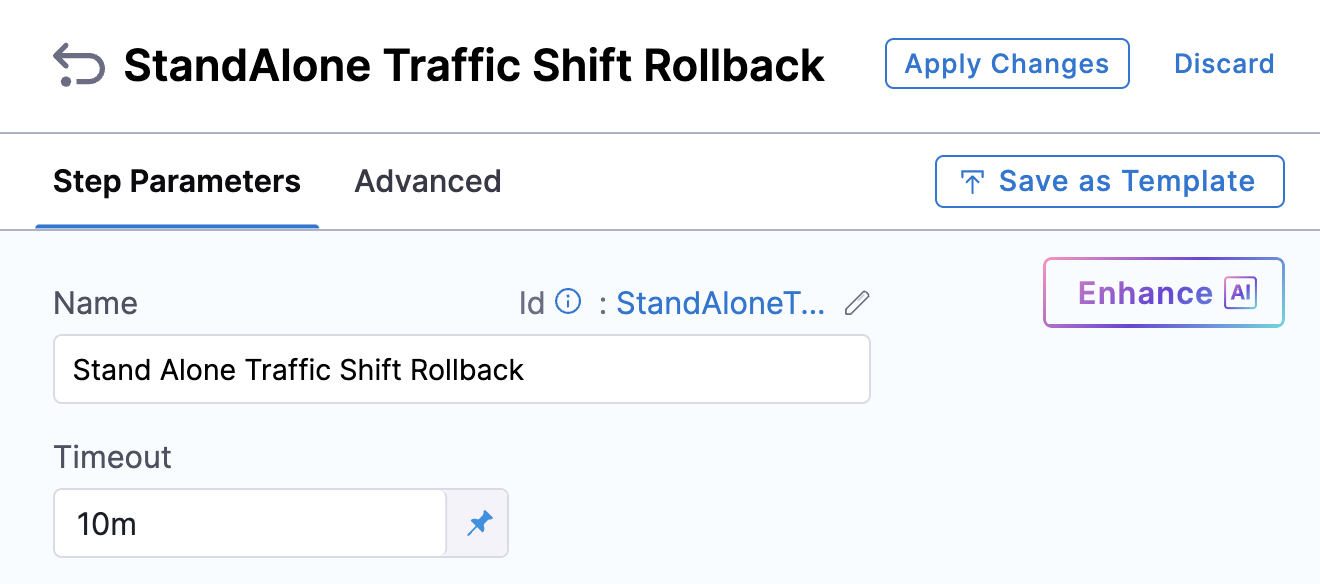Click the colon separator after the Id info icon
1320x584 pixels.
pos(603,303)
